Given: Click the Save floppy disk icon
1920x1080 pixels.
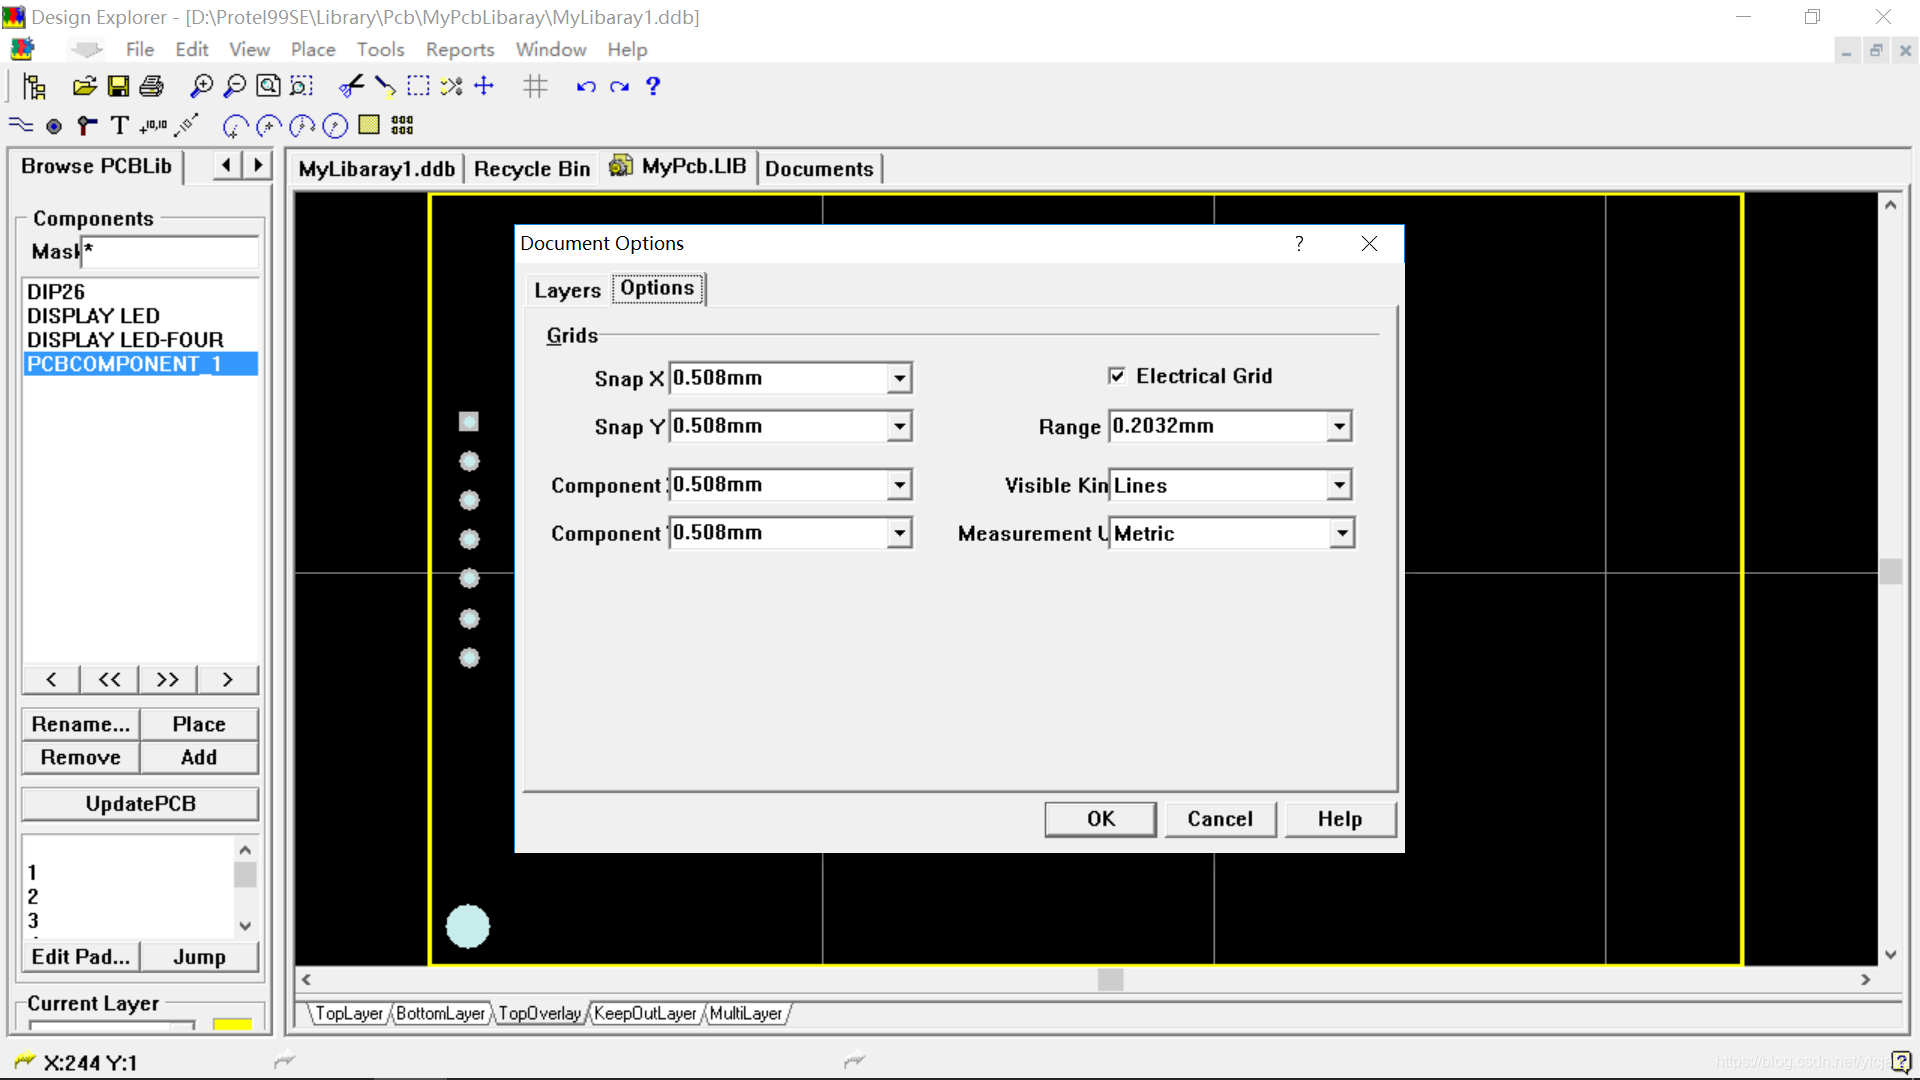Looking at the screenshot, I should (118, 87).
